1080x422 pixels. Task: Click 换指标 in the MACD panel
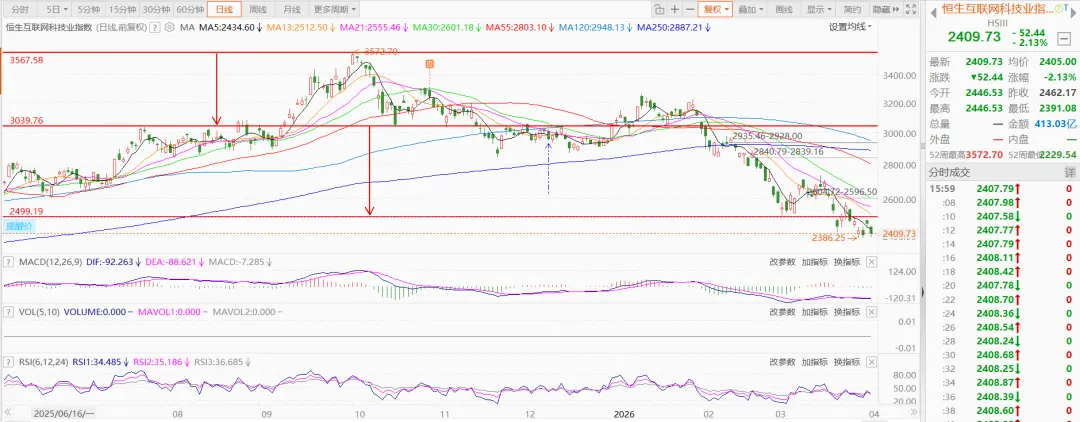pyautogui.click(x=847, y=262)
